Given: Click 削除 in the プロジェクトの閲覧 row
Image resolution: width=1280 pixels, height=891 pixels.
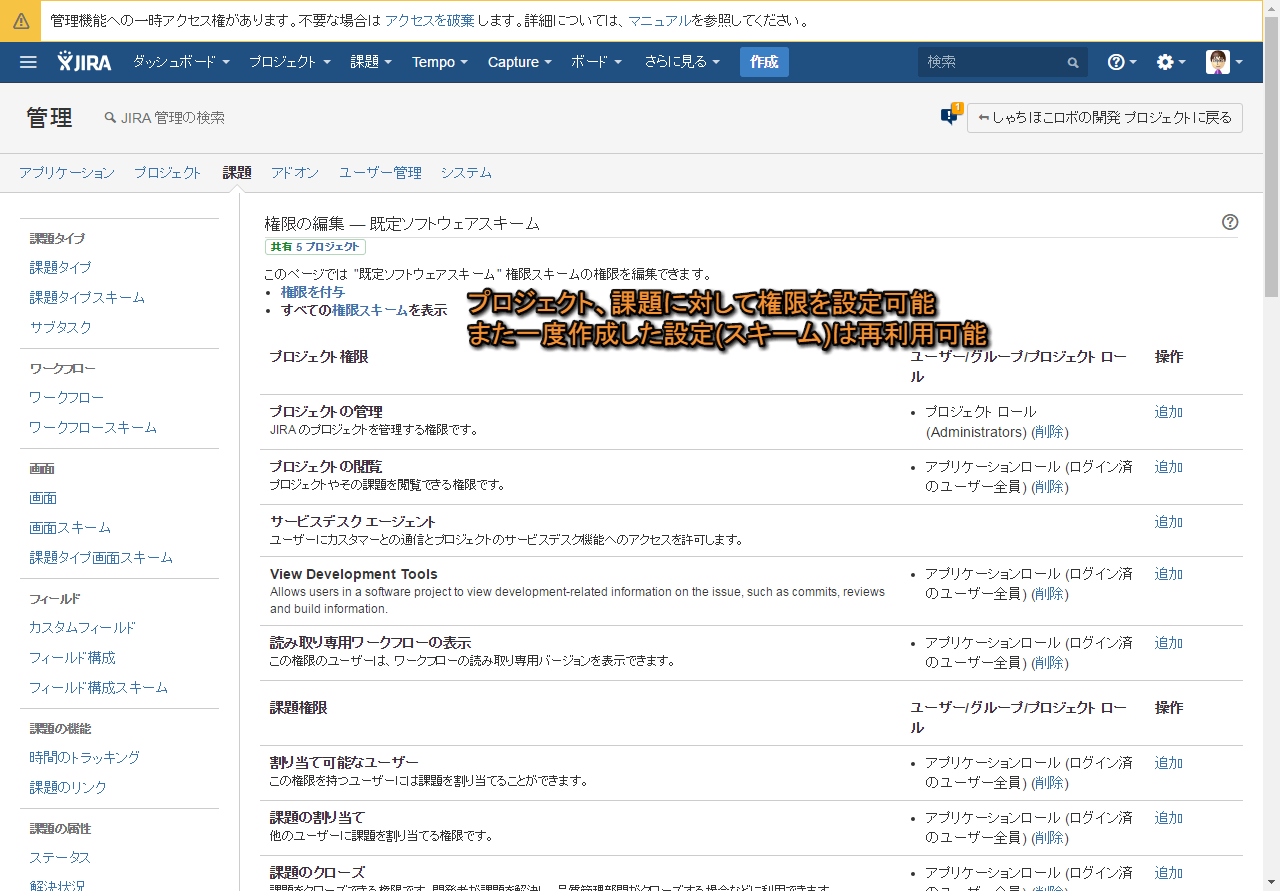Looking at the screenshot, I should pos(1048,487).
